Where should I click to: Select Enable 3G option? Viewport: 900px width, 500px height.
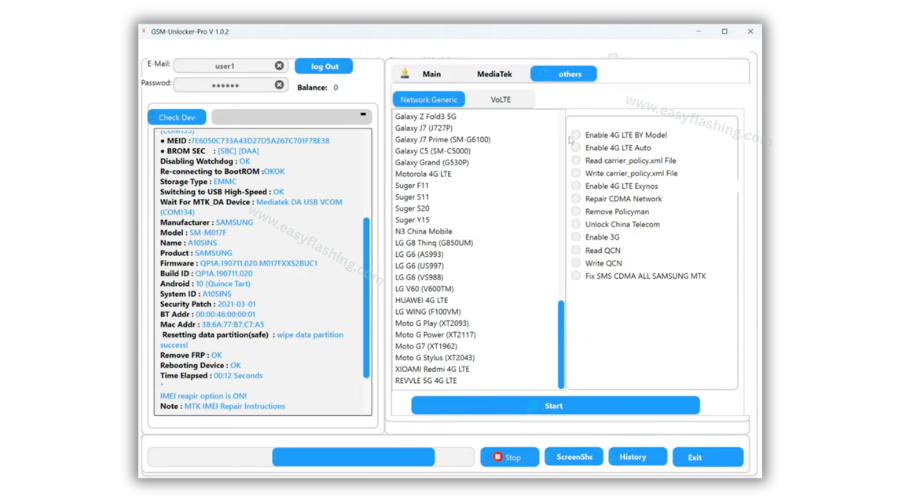(576, 237)
